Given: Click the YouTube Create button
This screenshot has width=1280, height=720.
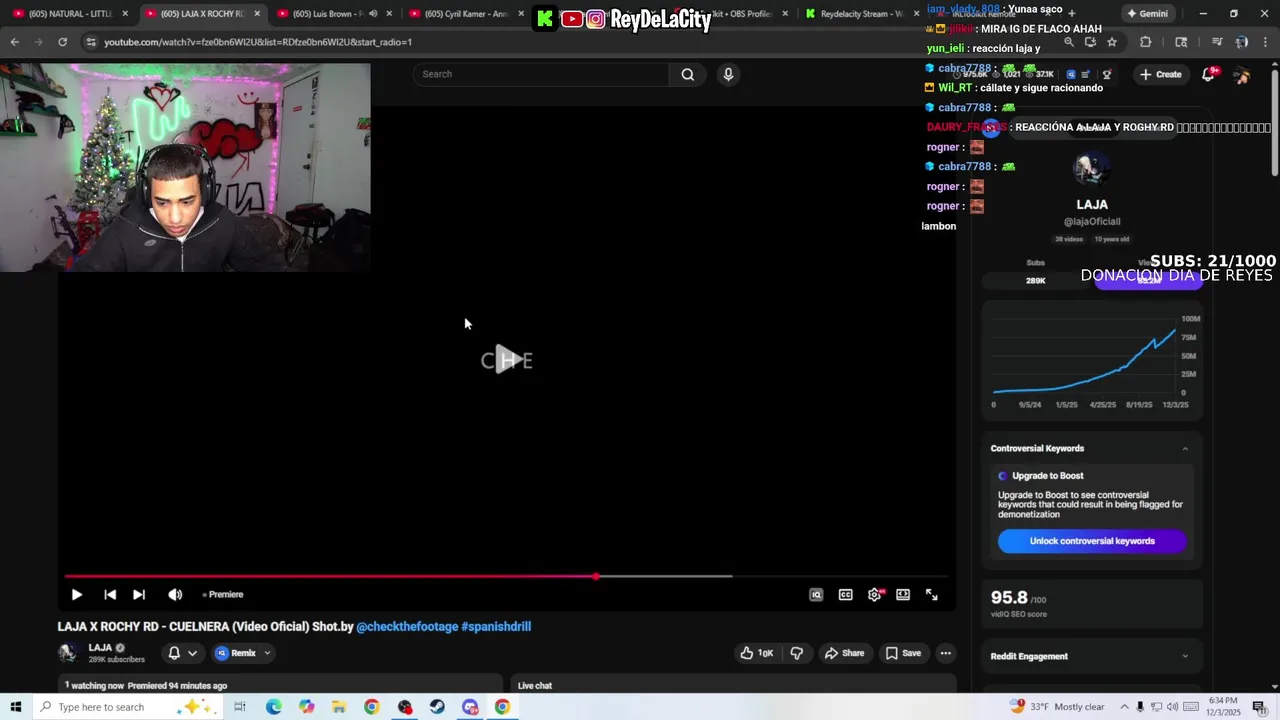Looking at the screenshot, I should point(1161,74).
